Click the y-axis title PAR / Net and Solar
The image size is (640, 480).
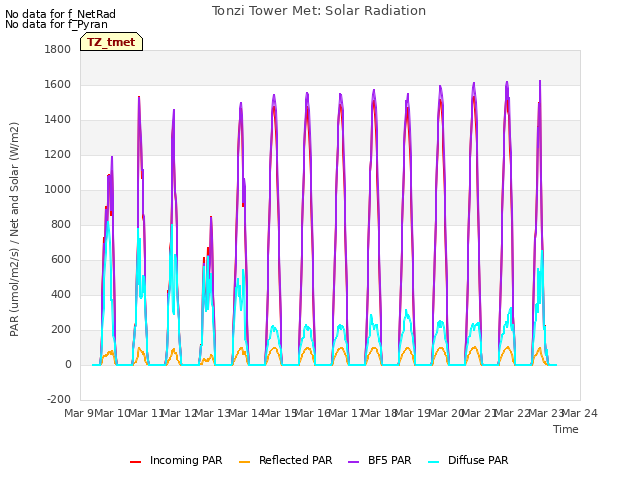14,229
